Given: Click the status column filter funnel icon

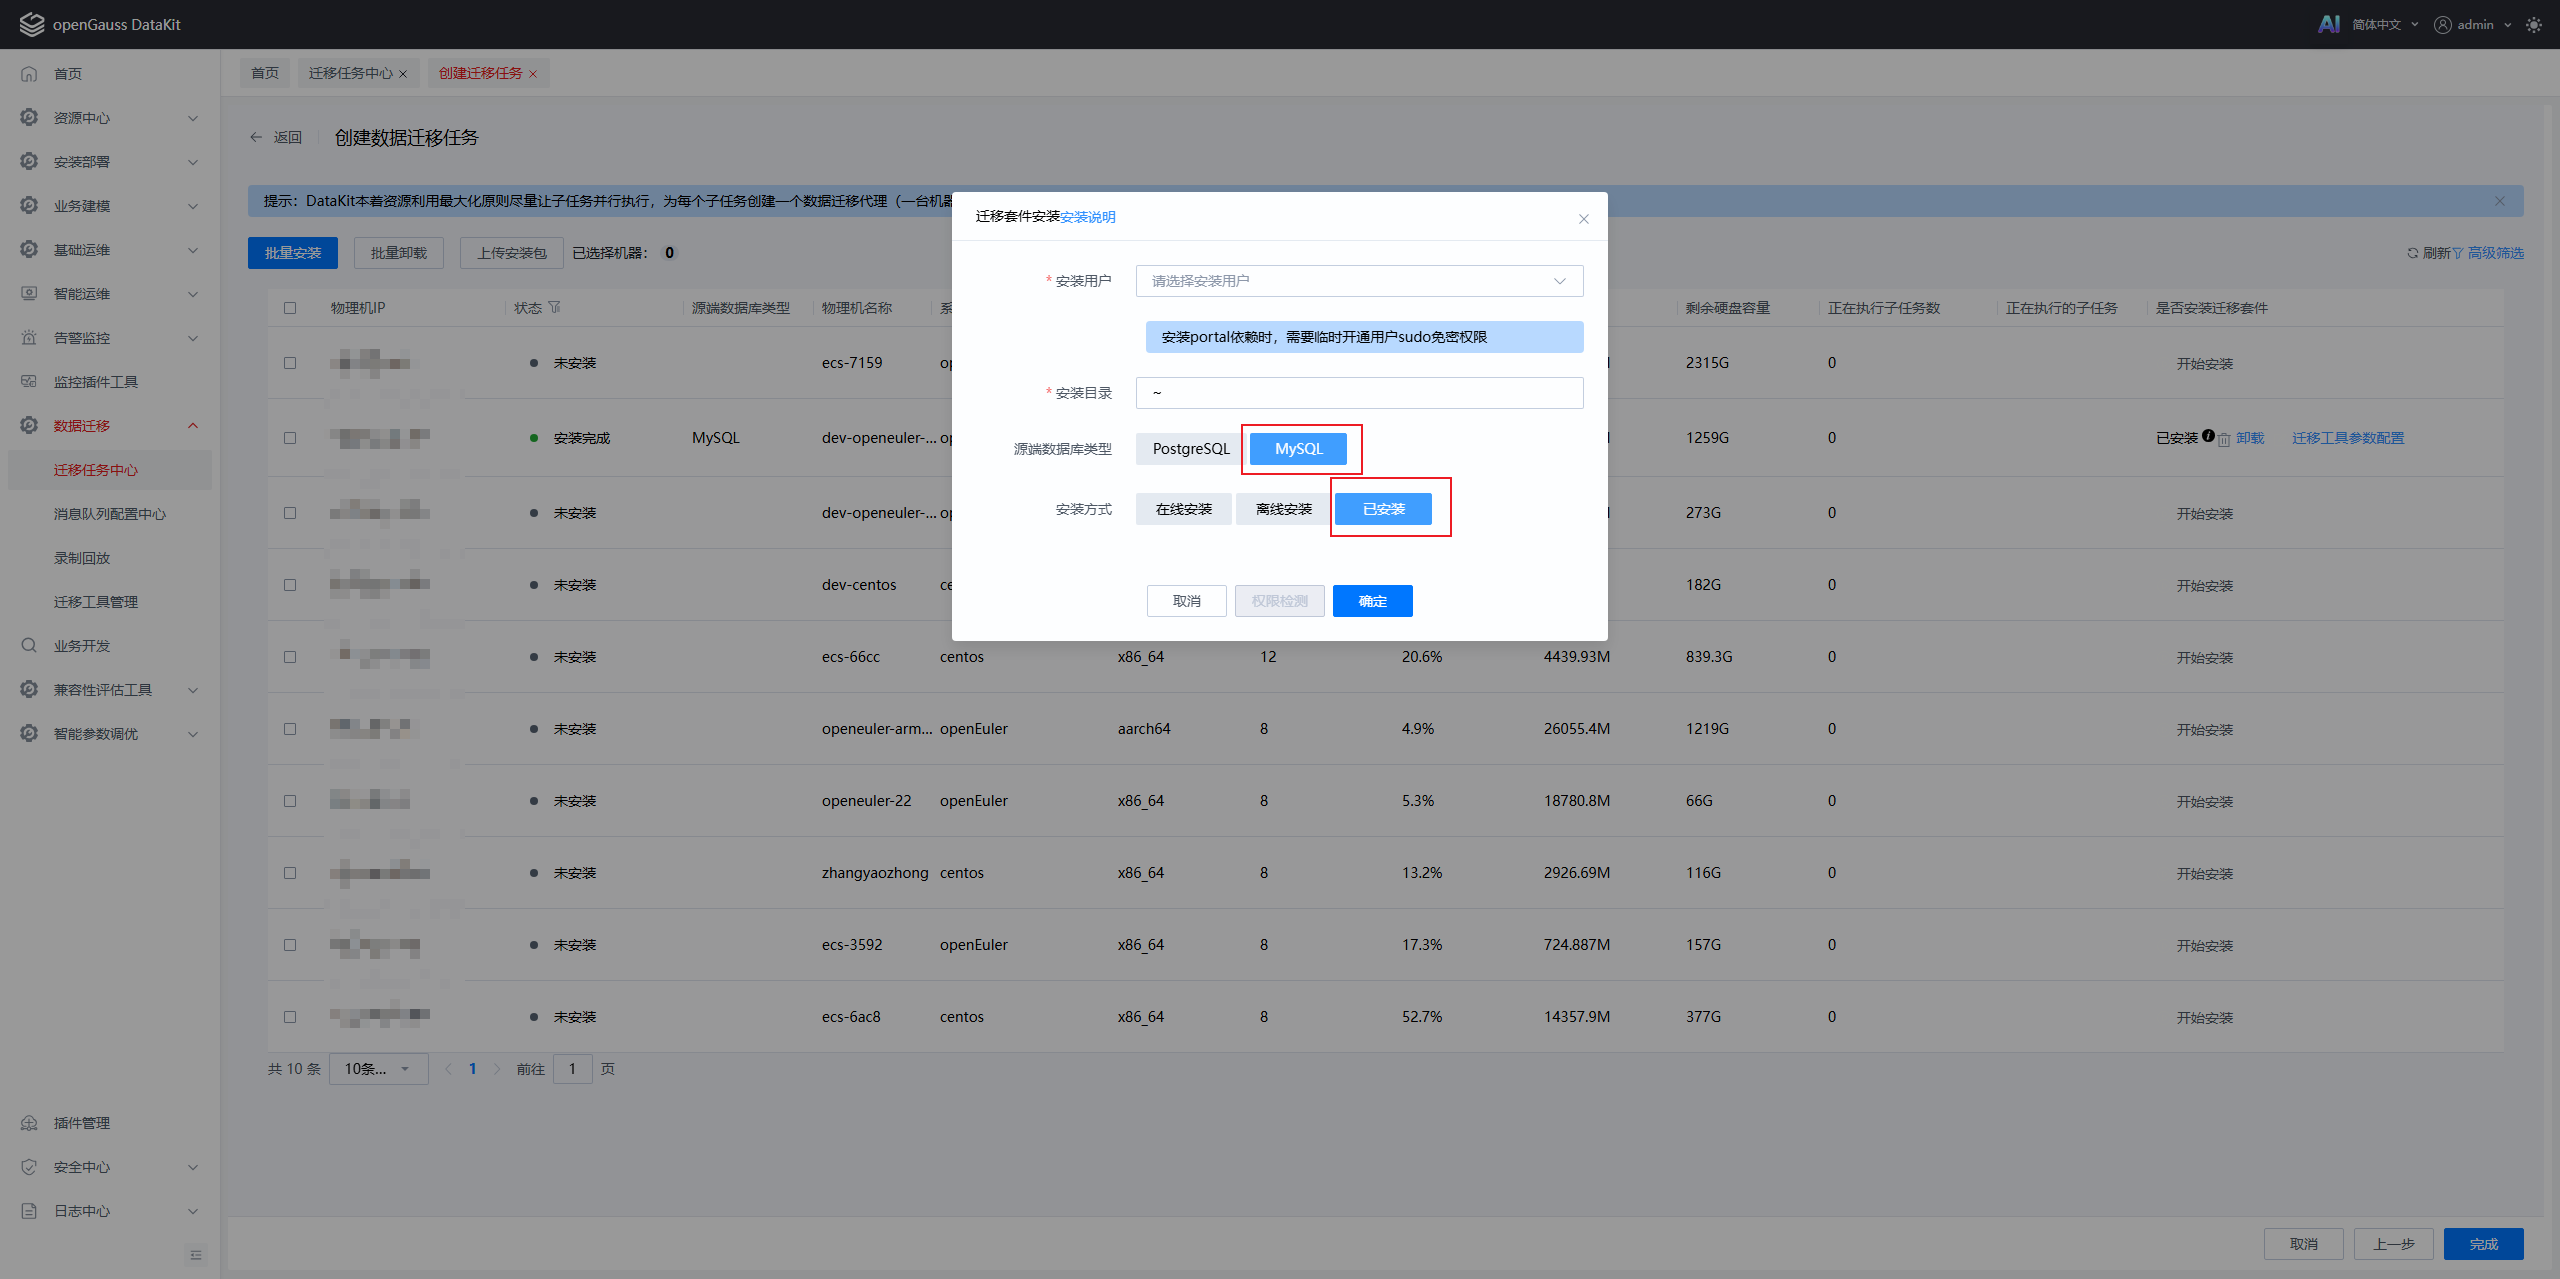Looking at the screenshot, I should coord(554,307).
